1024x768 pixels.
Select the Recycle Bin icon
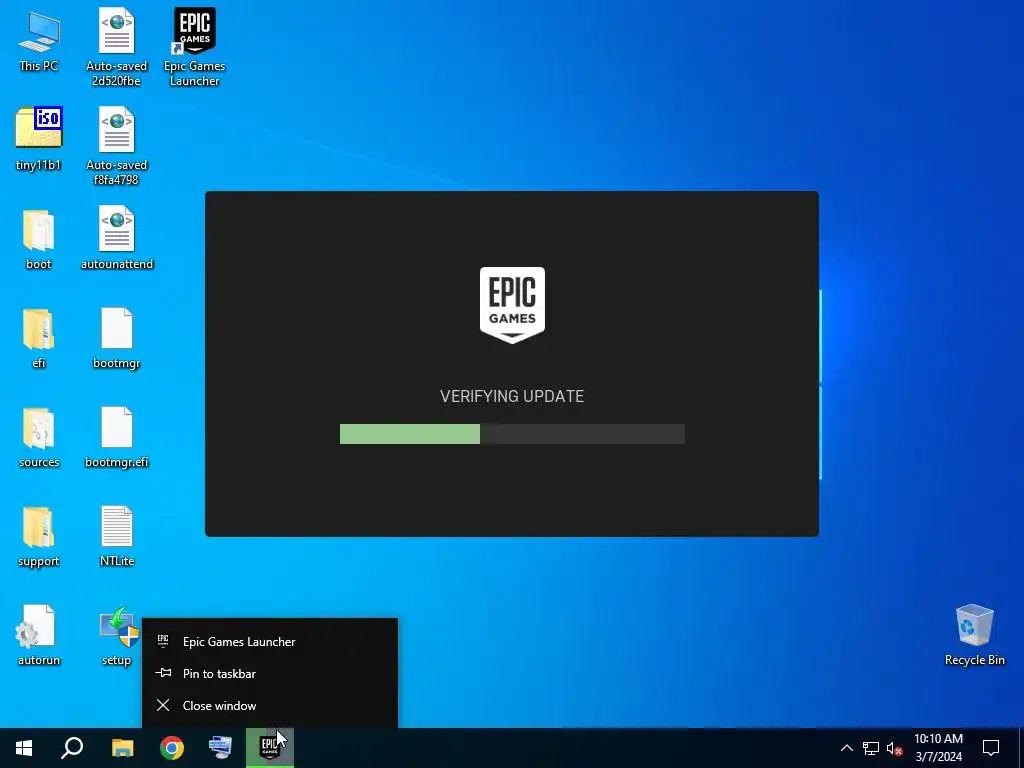pyautogui.click(x=974, y=635)
